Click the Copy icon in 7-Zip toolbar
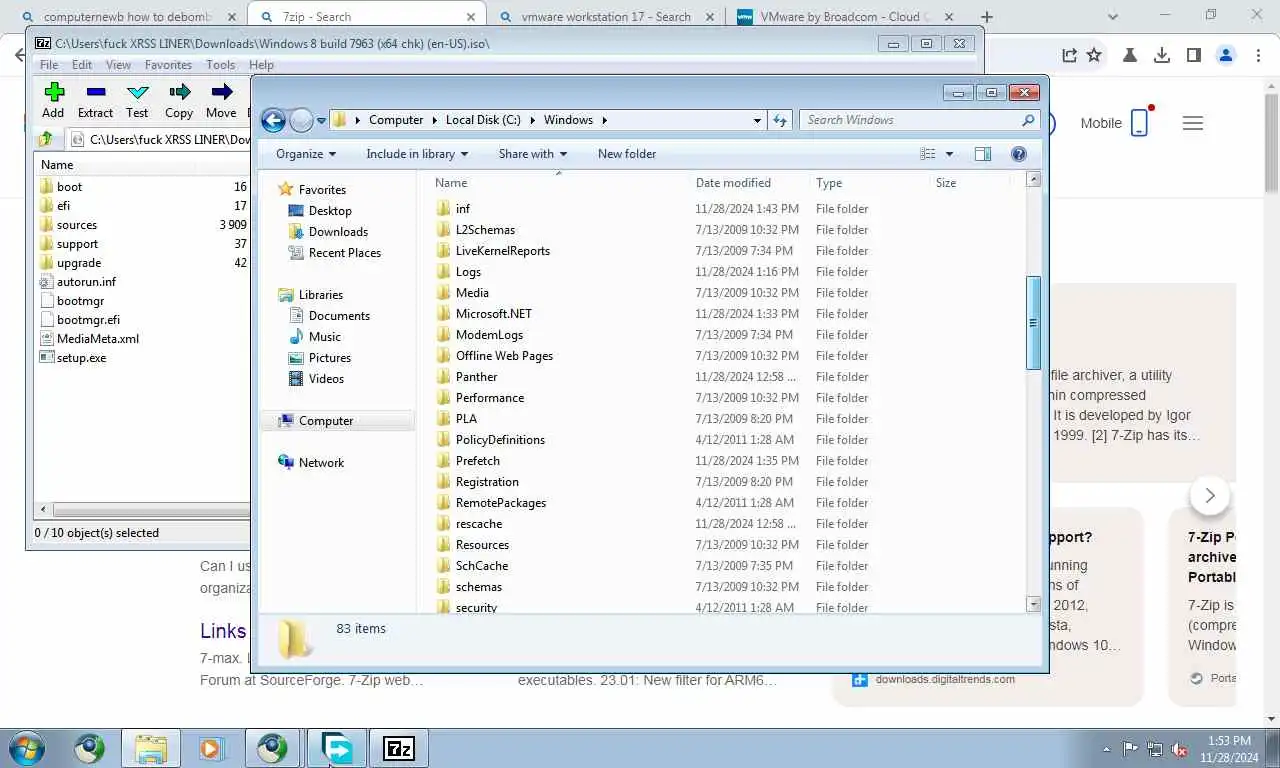Image resolution: width=1280 pixels, height=768 pixels. (179, 101)
